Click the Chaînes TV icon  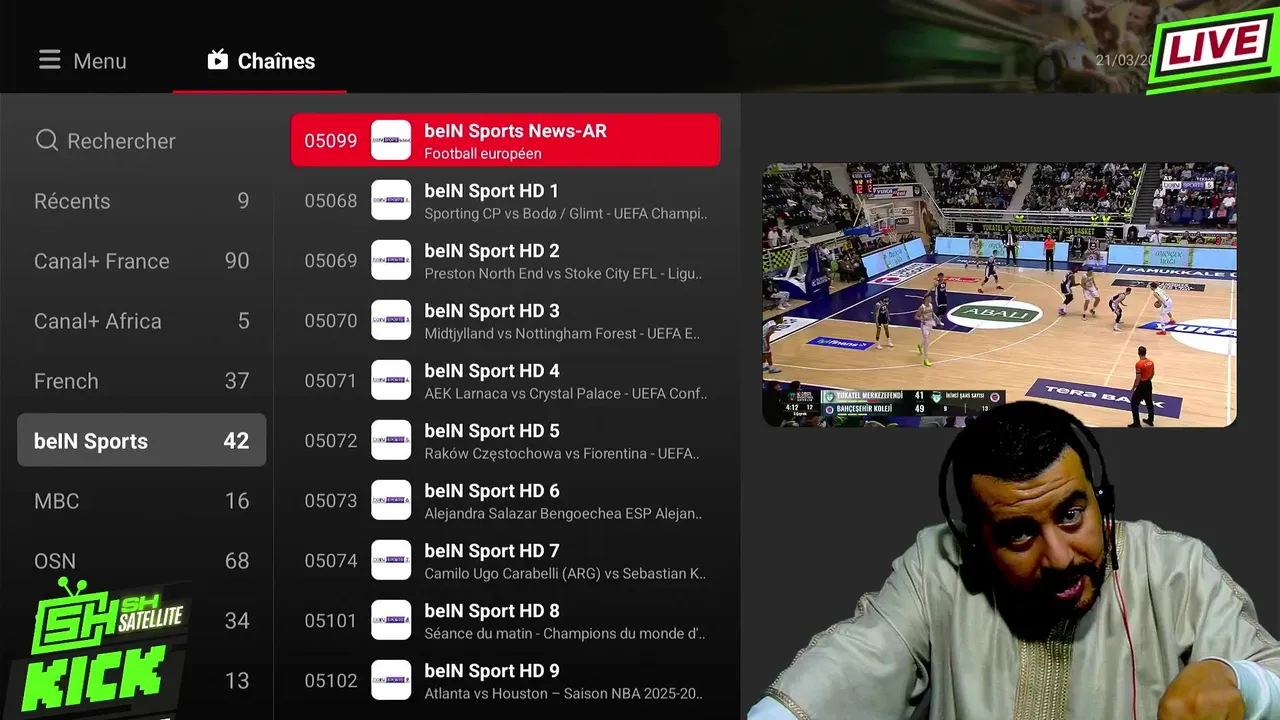pos(218,60)
